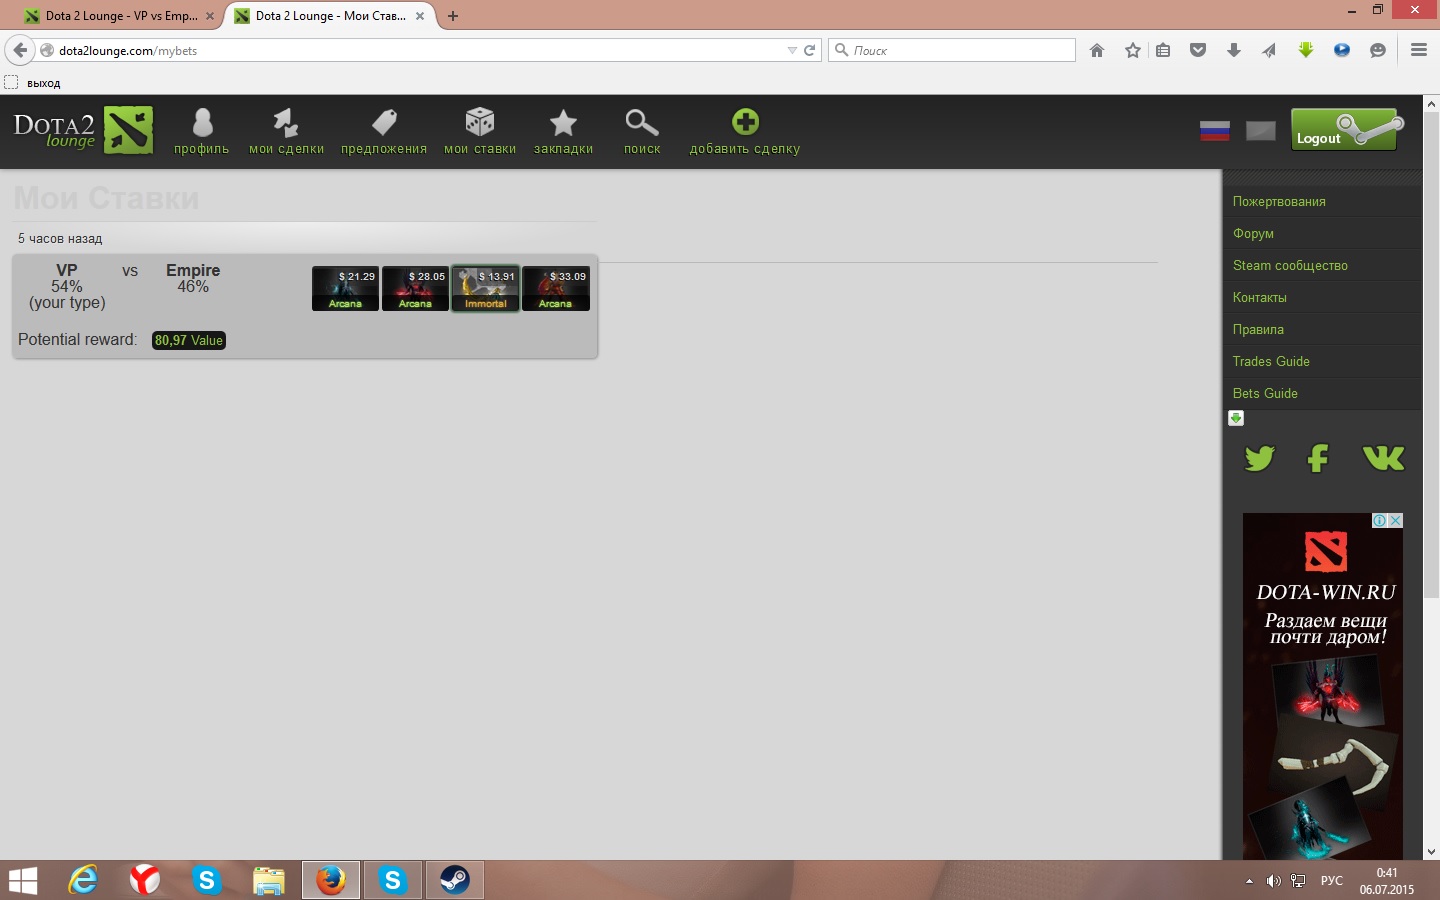Click Firefox back arrow button
Image resolution: width=1440 pixels, height=900 pixels.
click(x=20, y=50)
